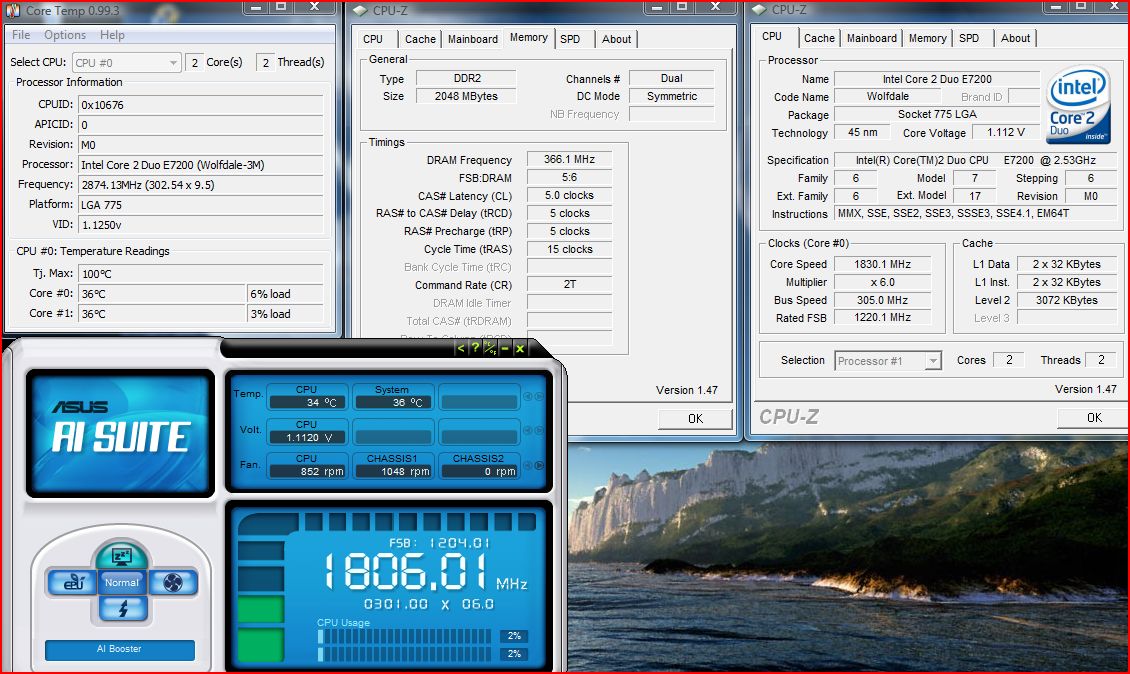The image size is (1130, 674).
Task: Click the Multiplier value x 6.0
Action: pos(882,283)
